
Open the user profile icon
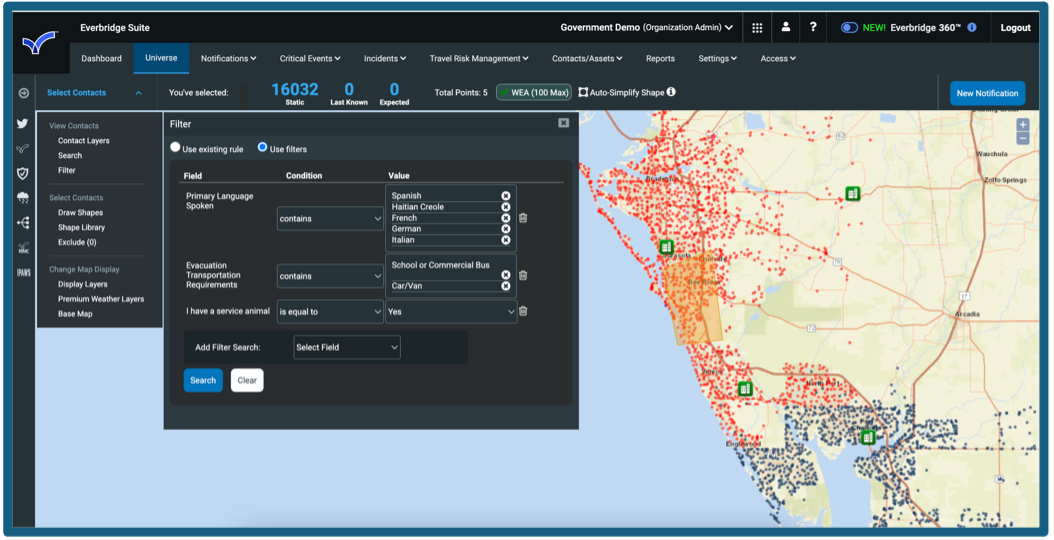tap(786, 28)
